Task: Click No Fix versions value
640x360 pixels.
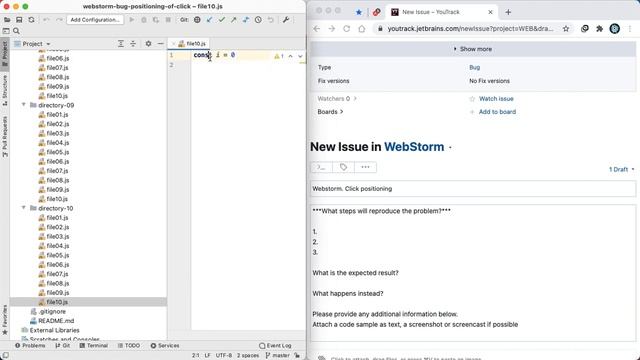Action: [489, 81]
